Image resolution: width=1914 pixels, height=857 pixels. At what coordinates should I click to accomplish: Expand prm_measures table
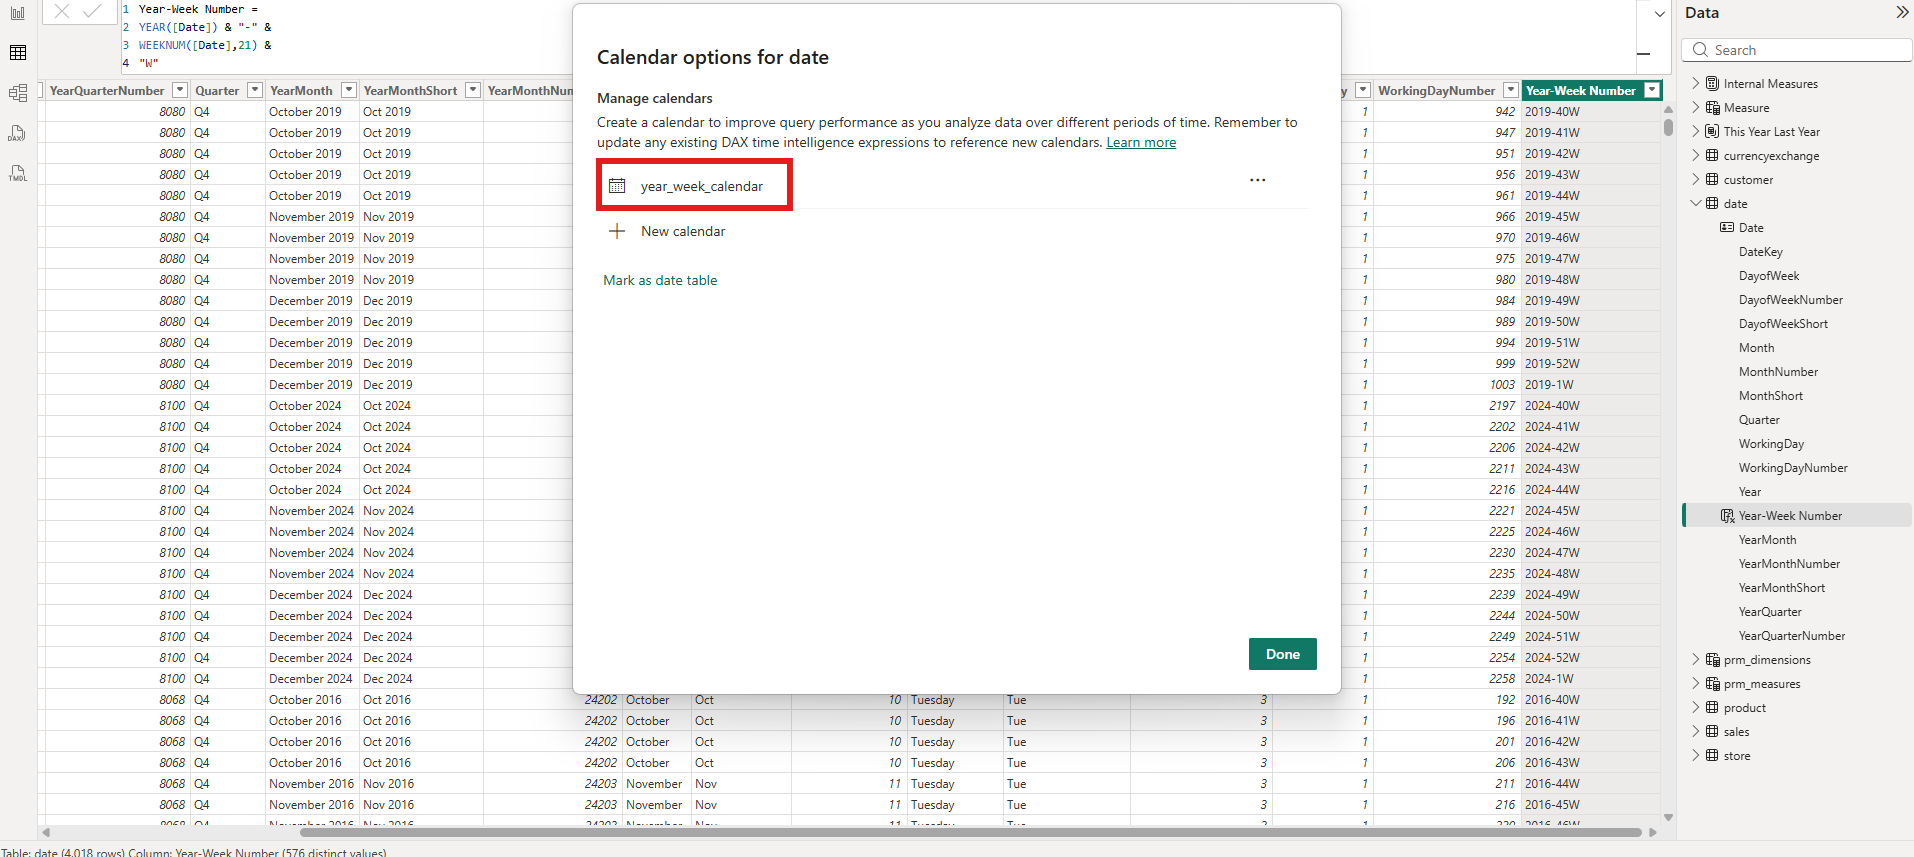click(1696, 683)
